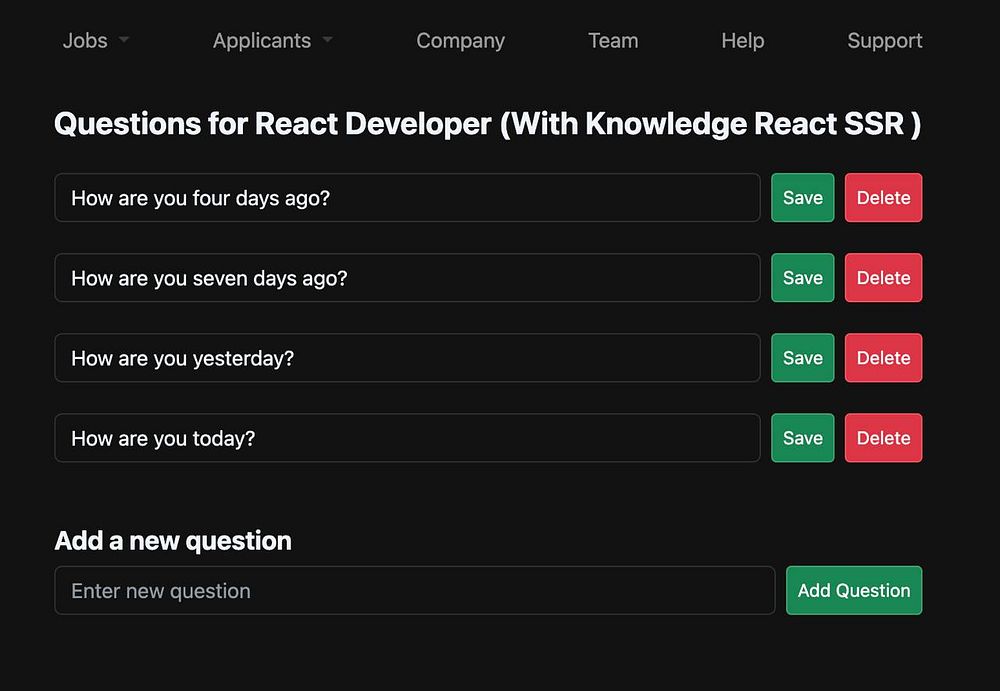1000x691 pixels.
Task: Open the Team nav item
Action: click(x=613, y=41)
